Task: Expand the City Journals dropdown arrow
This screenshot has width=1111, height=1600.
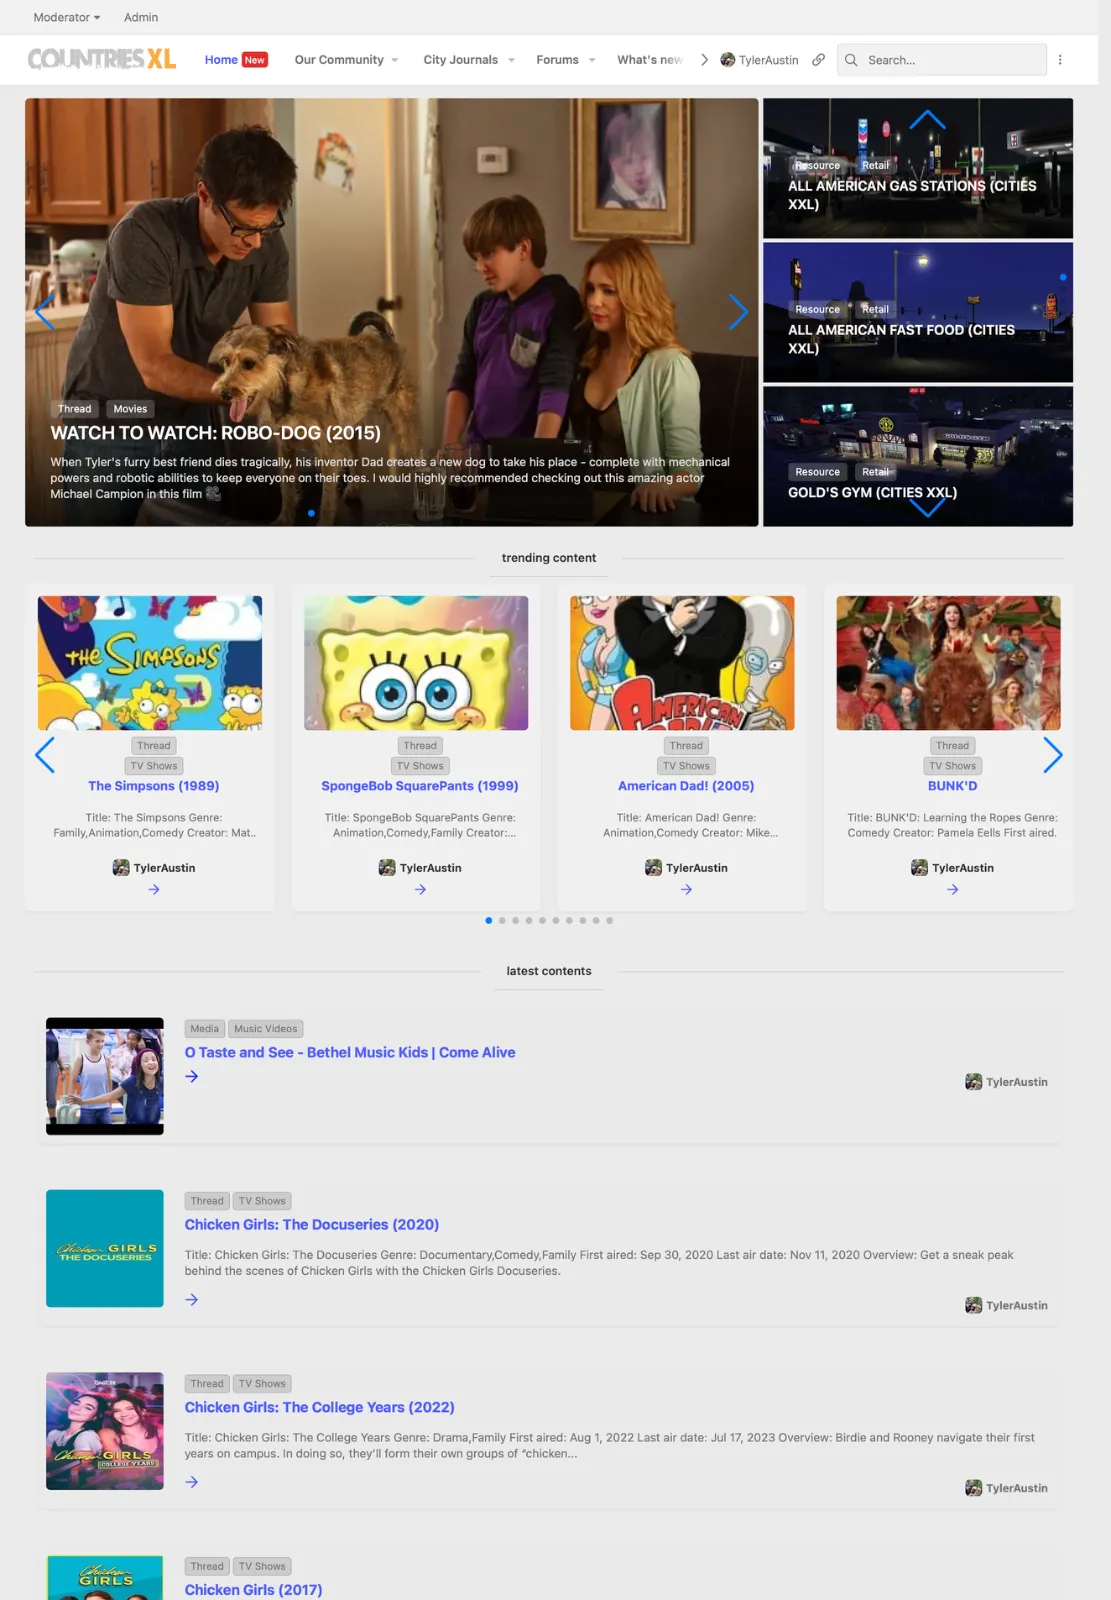Action: pos(511,60)
